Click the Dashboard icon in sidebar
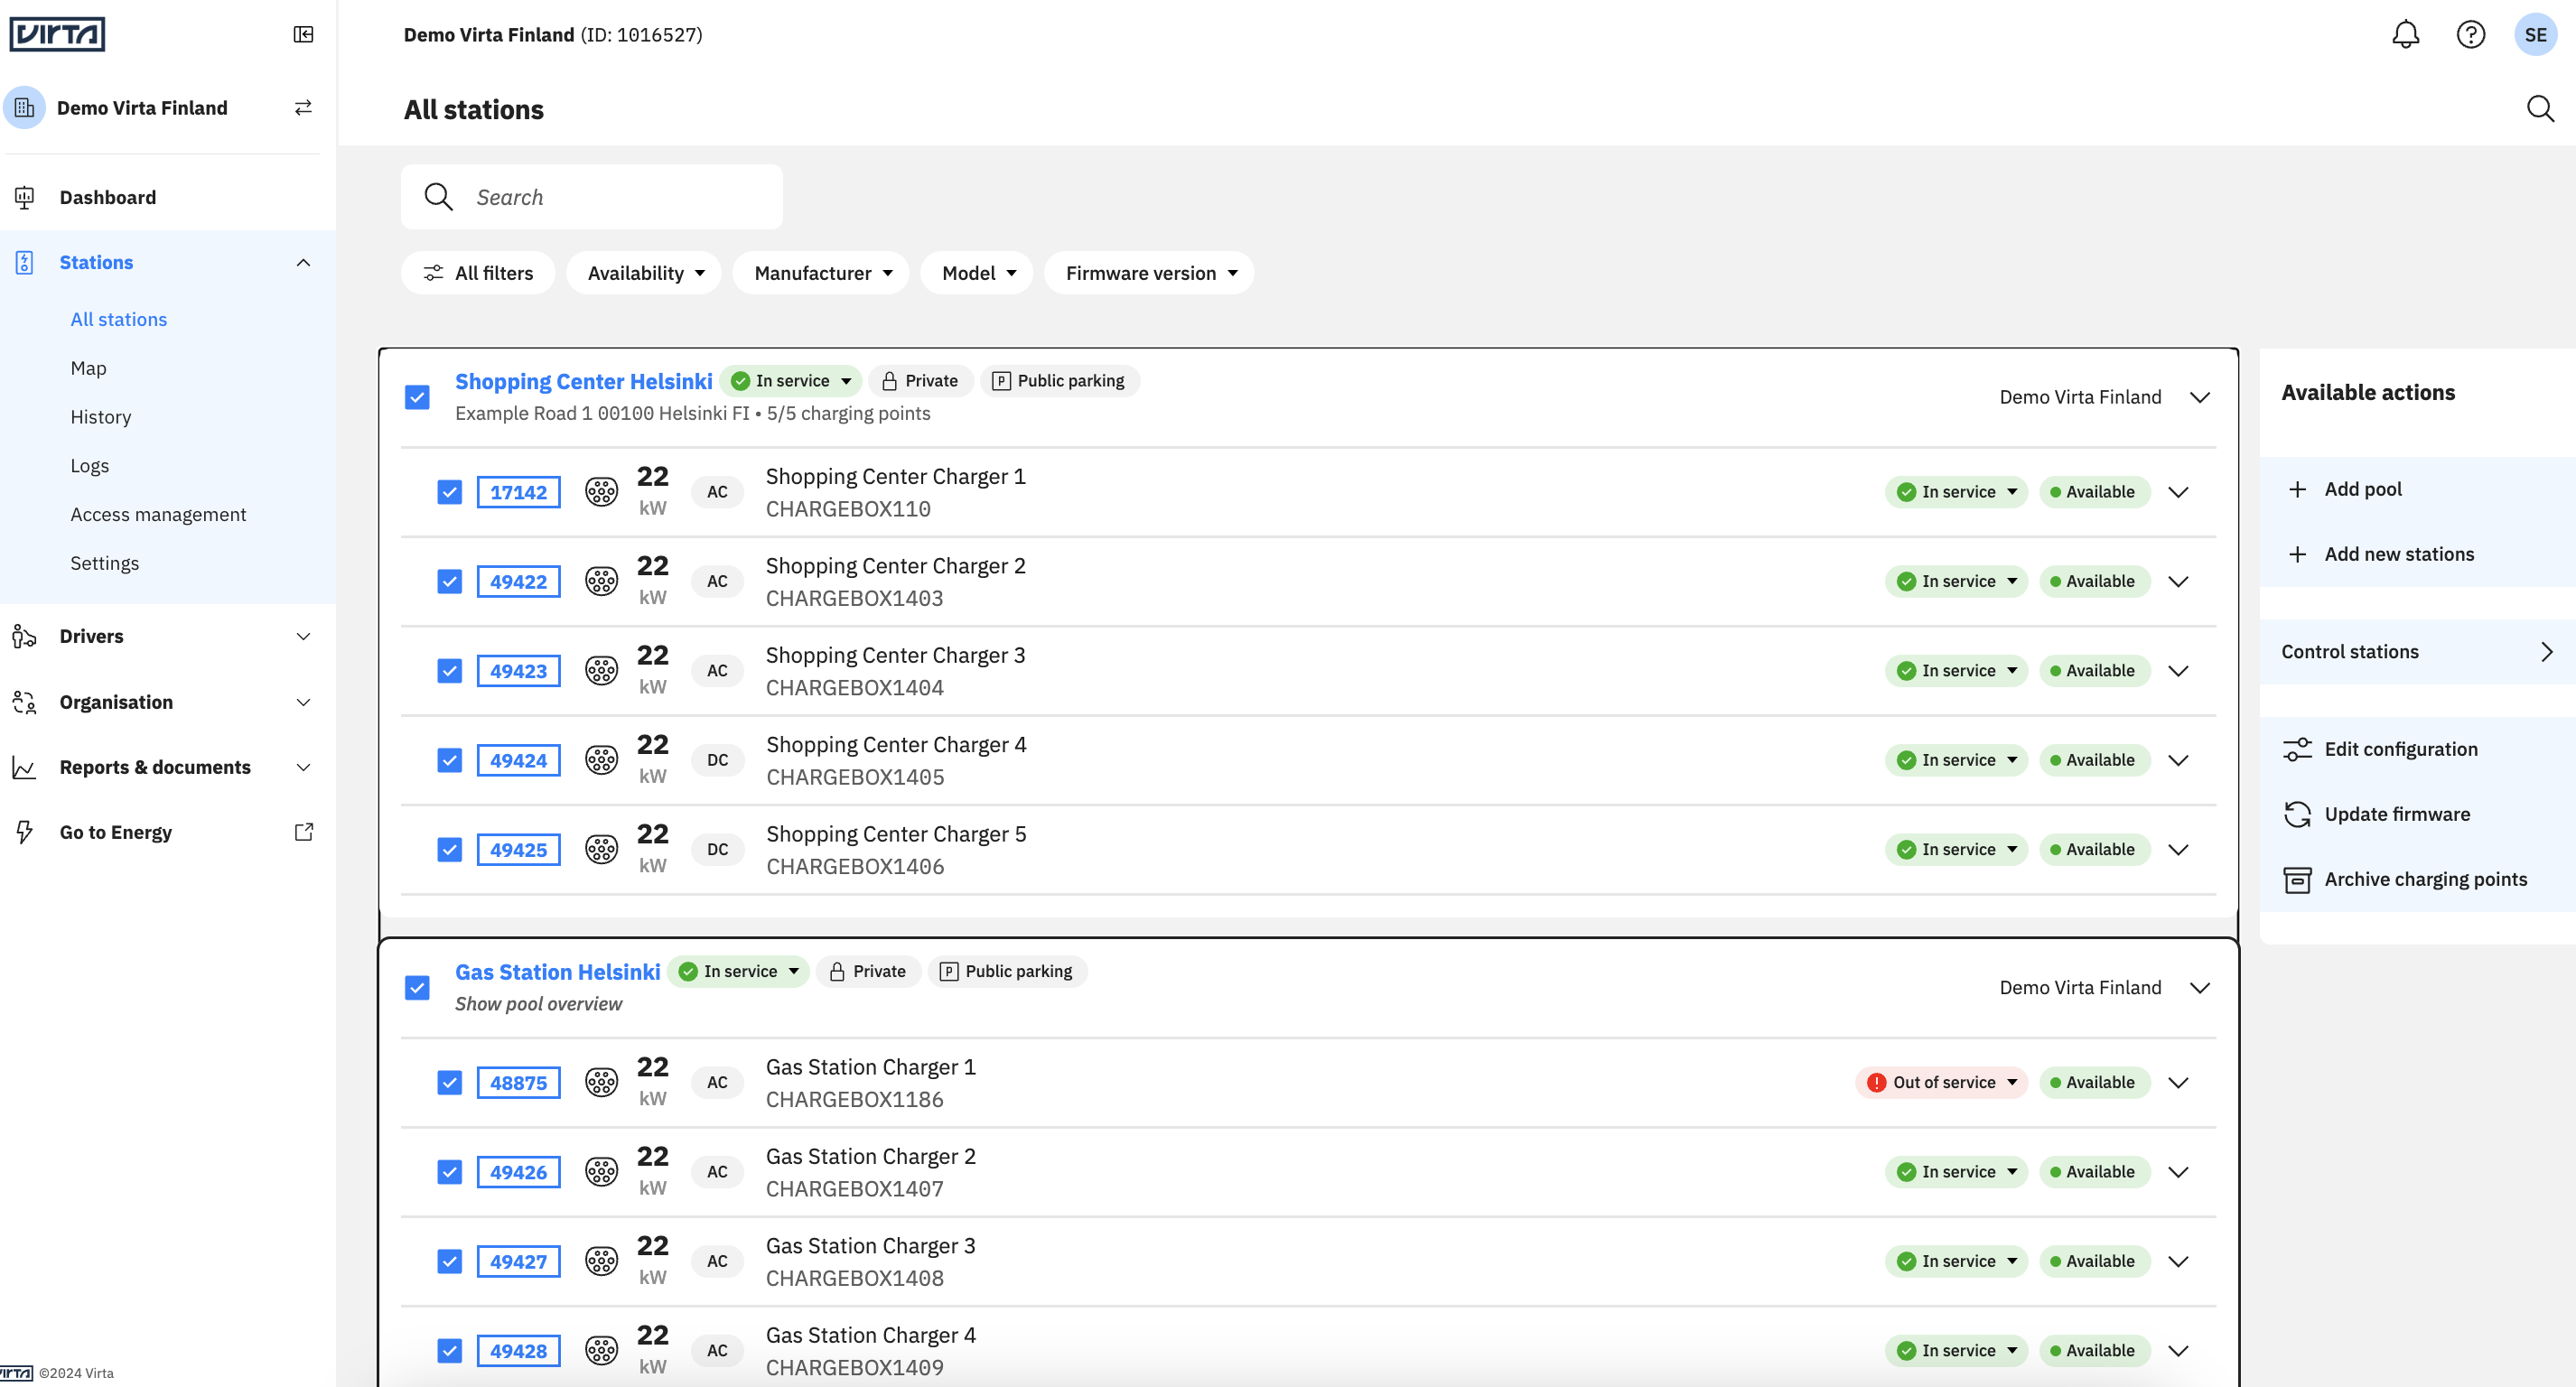 (24, 197)
